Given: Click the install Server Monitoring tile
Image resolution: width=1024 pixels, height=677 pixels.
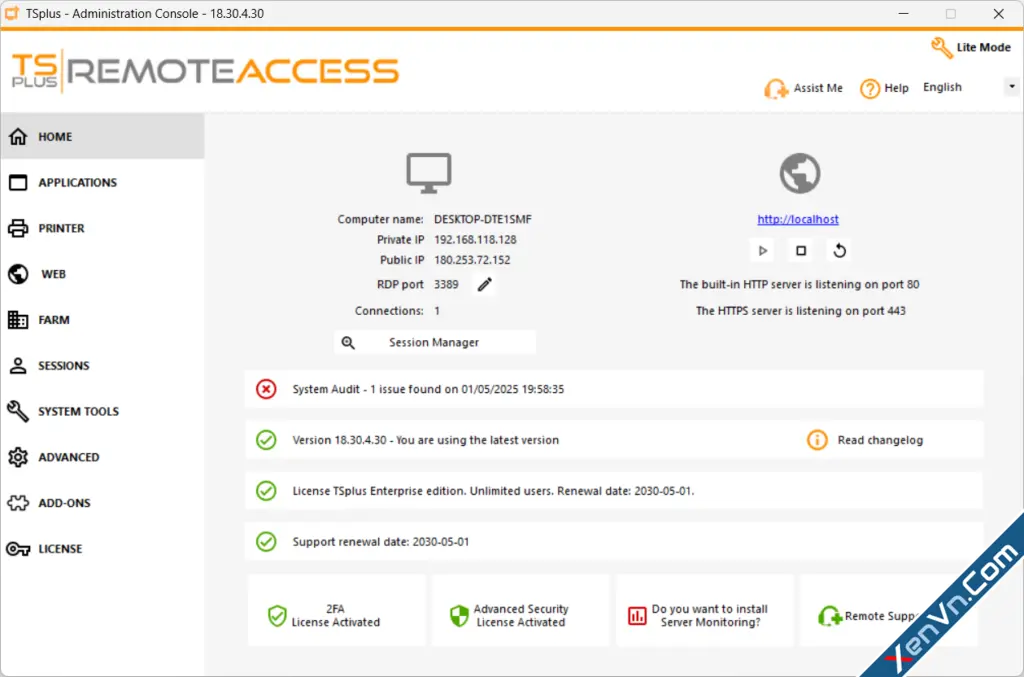Looking at the screenshot, I should 705,610.
